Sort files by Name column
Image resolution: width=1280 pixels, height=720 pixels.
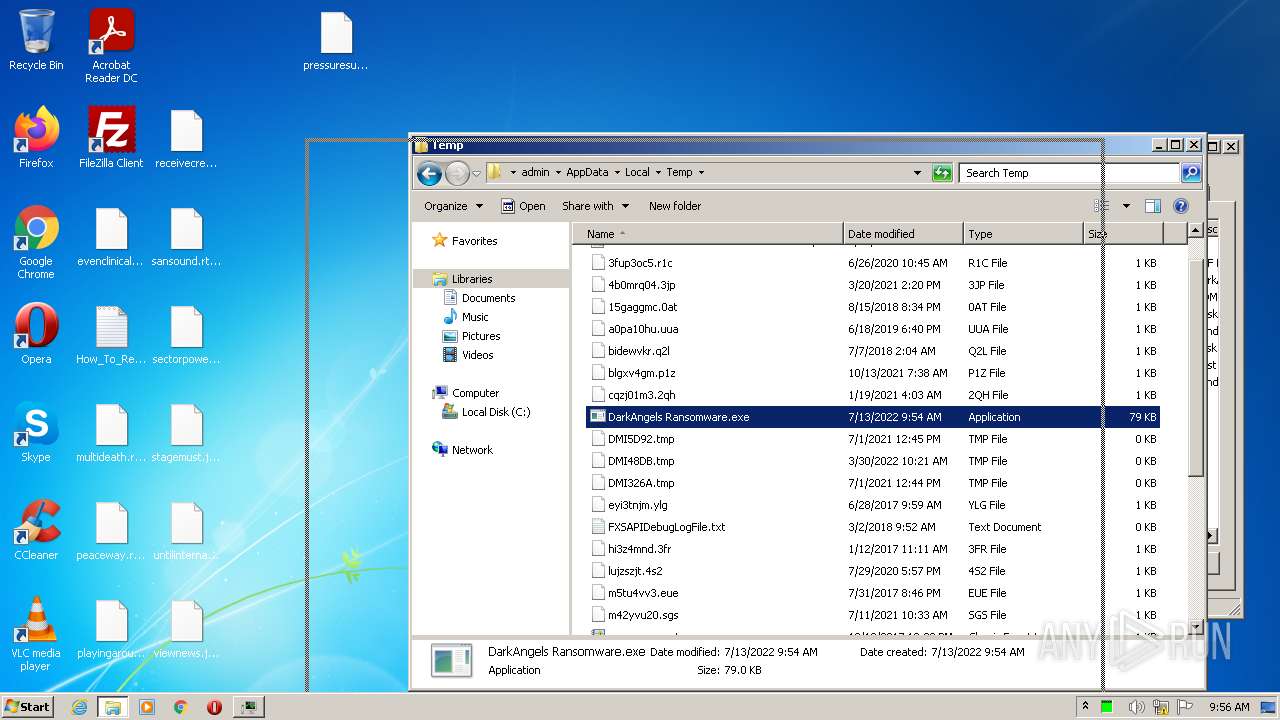tap(708, 234)
